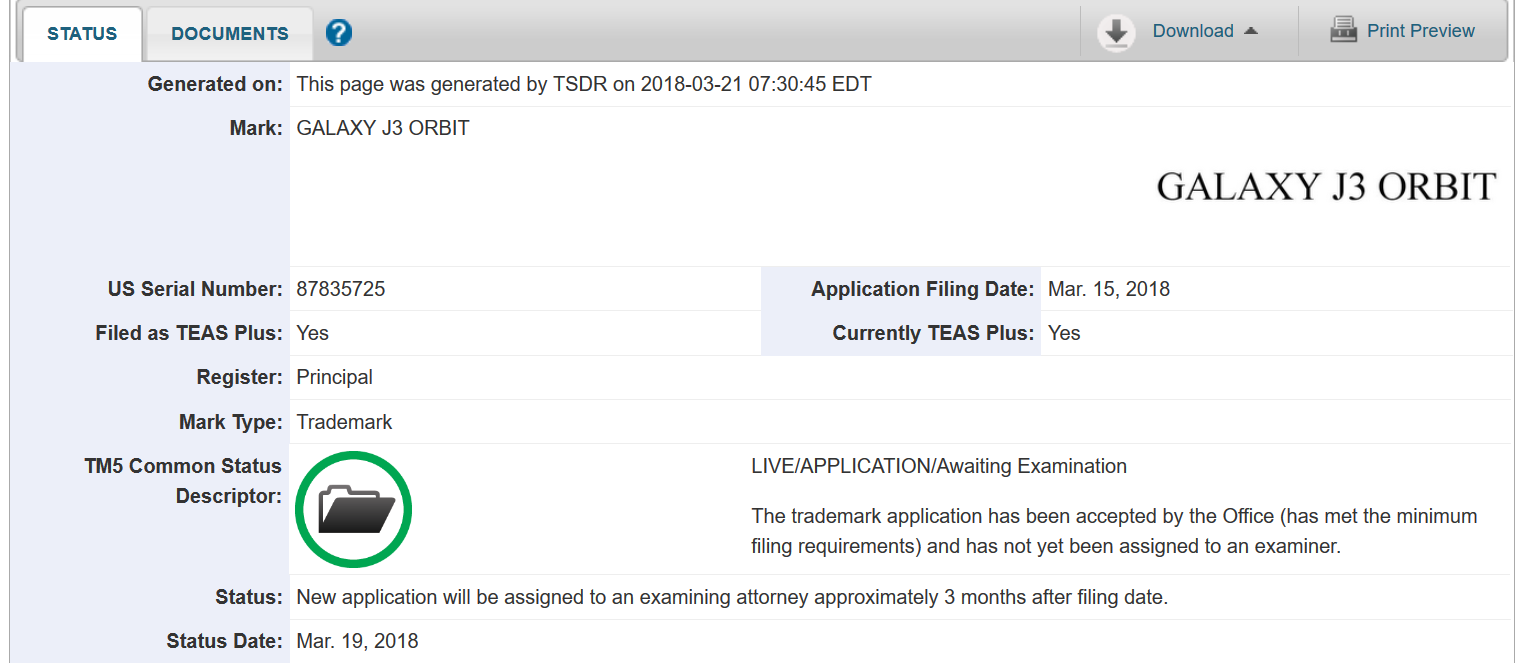Click the examining attorney status sentence

732,597
